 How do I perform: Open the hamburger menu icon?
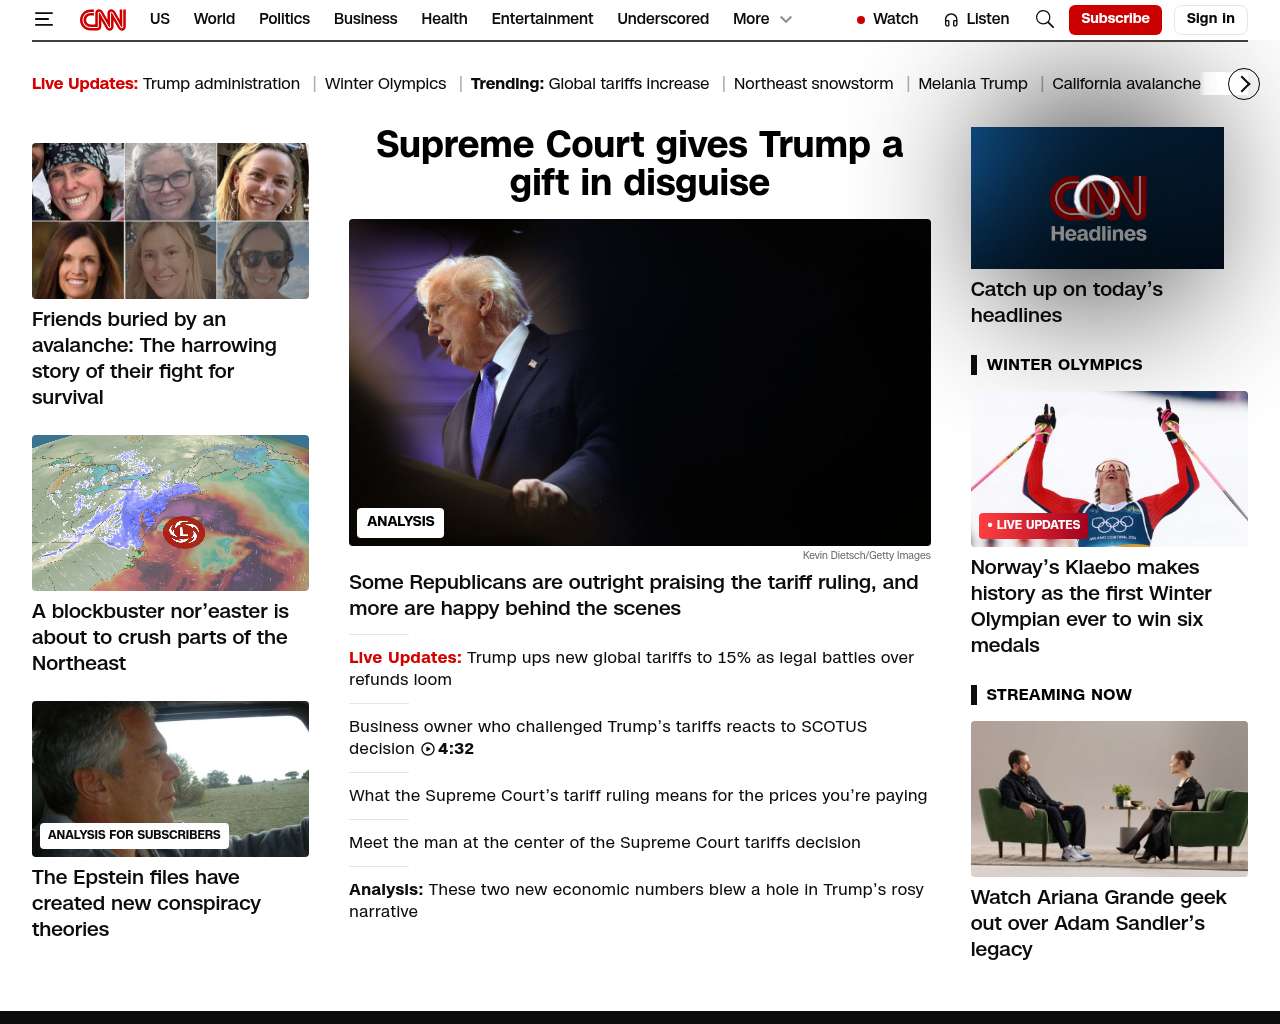coord(43,19)
